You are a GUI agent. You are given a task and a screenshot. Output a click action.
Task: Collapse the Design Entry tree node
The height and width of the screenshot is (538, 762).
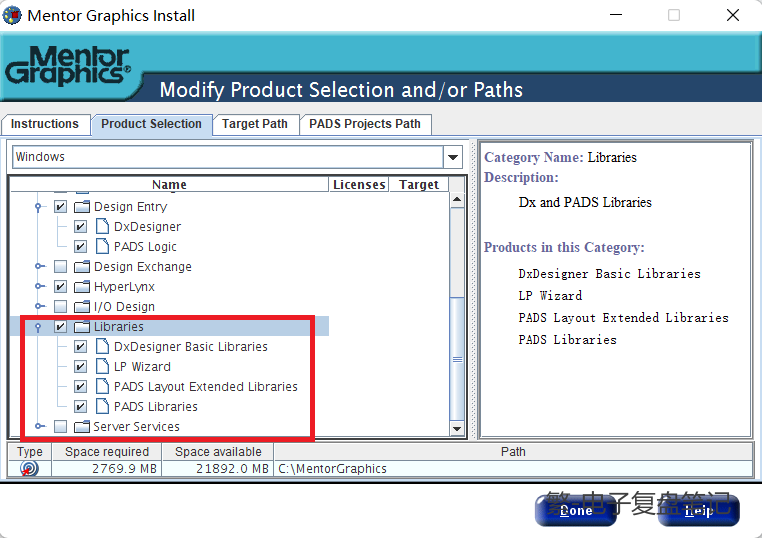pos(38,207)
